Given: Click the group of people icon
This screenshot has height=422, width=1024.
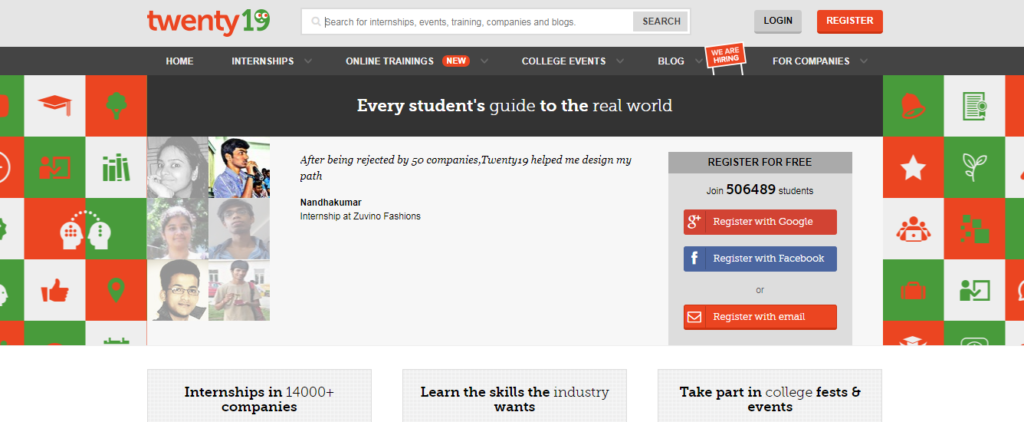Looking at the screenshot, I should [x=913, y=229].
